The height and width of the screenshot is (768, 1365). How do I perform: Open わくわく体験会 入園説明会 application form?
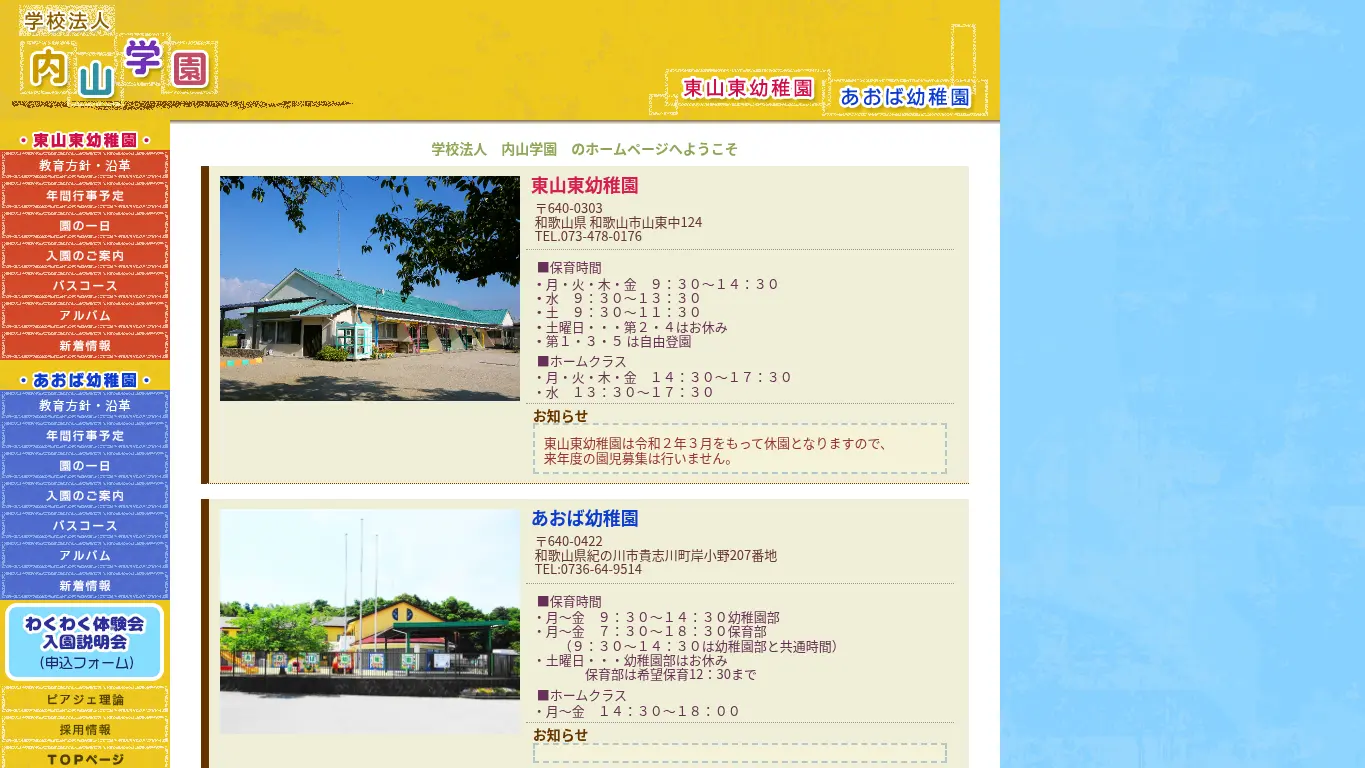(x=85, y=642)
